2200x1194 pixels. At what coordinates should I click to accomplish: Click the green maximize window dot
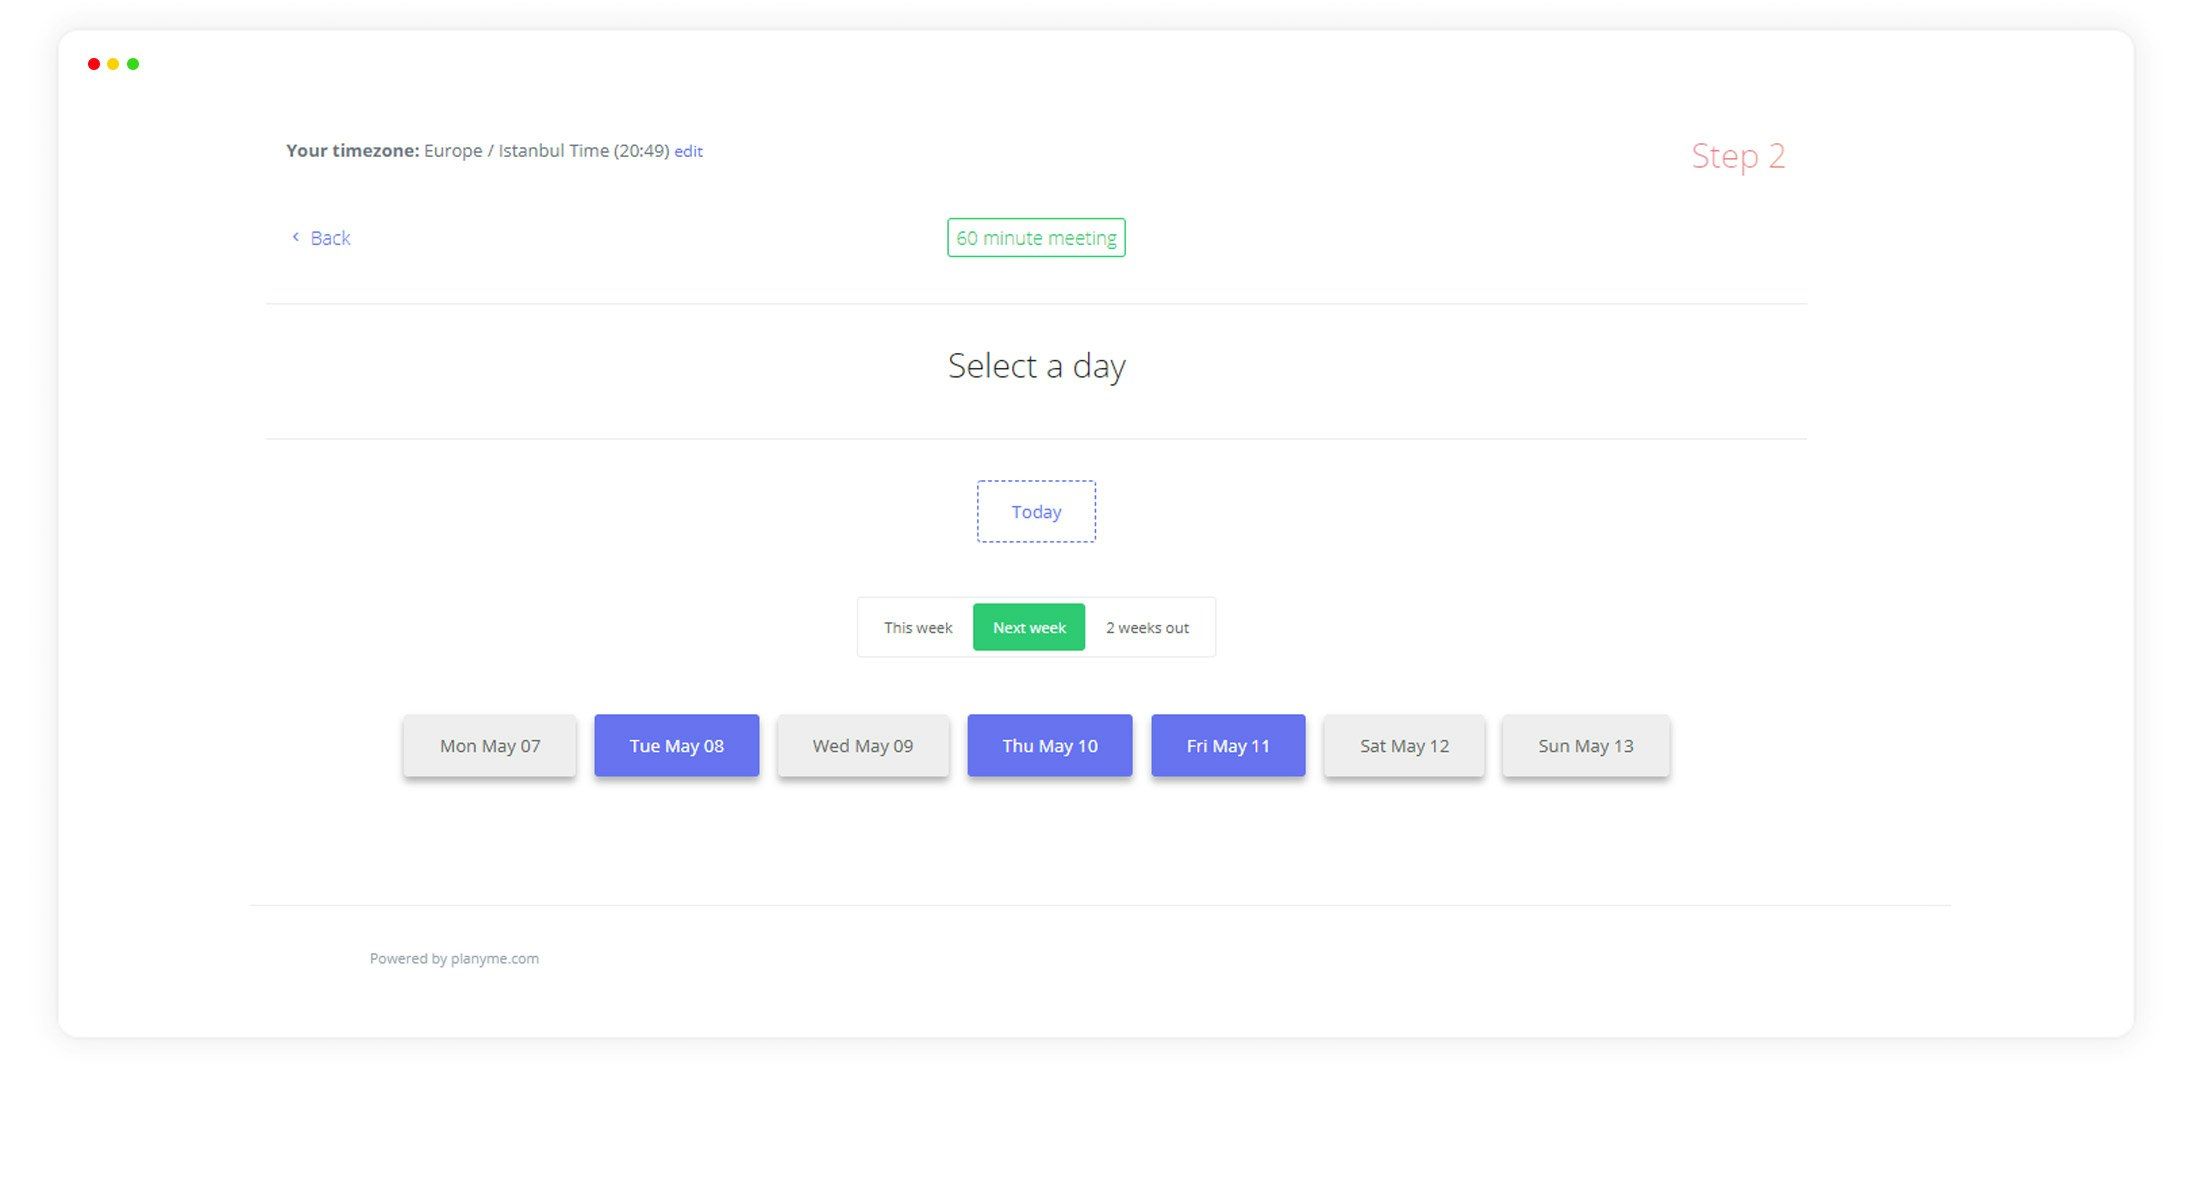coord(133,64)
